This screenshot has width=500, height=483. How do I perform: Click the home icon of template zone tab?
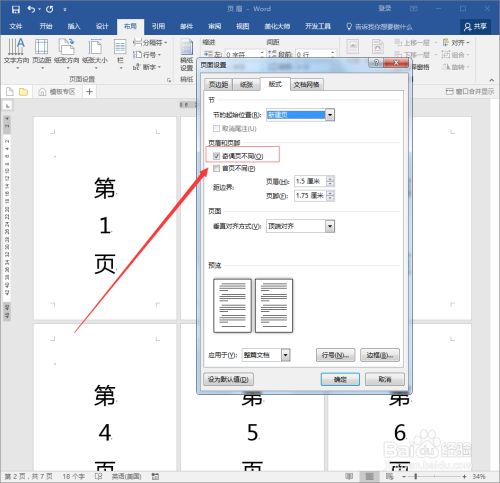click(x=42, y=92)
